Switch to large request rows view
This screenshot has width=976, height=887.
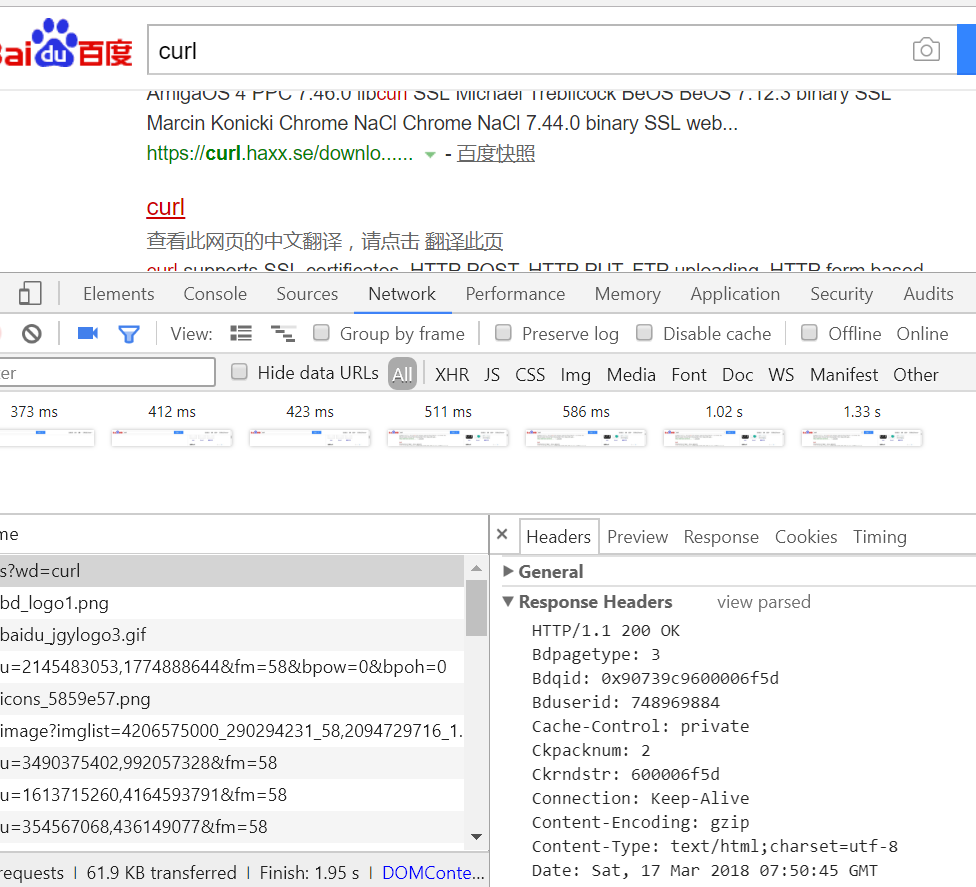(x=241, y=334)
